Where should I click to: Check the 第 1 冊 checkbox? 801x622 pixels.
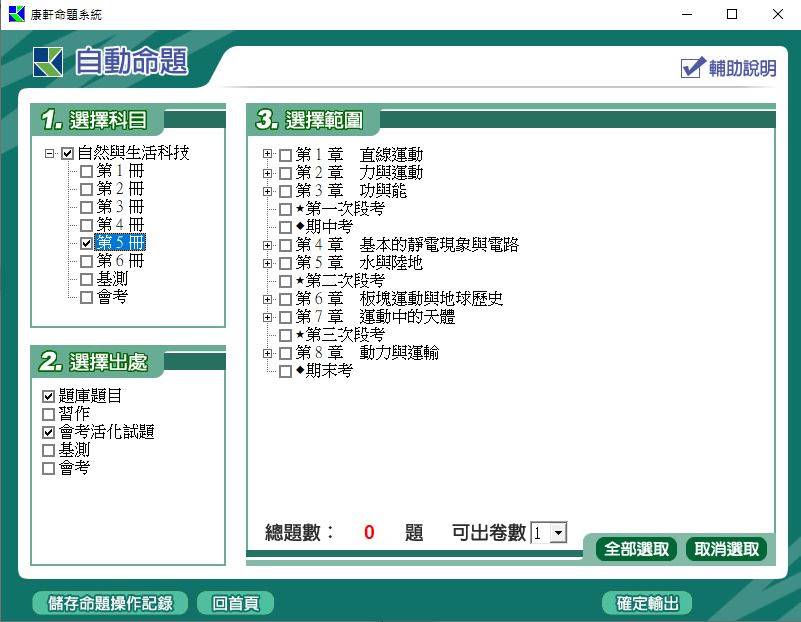coord(86,171)
